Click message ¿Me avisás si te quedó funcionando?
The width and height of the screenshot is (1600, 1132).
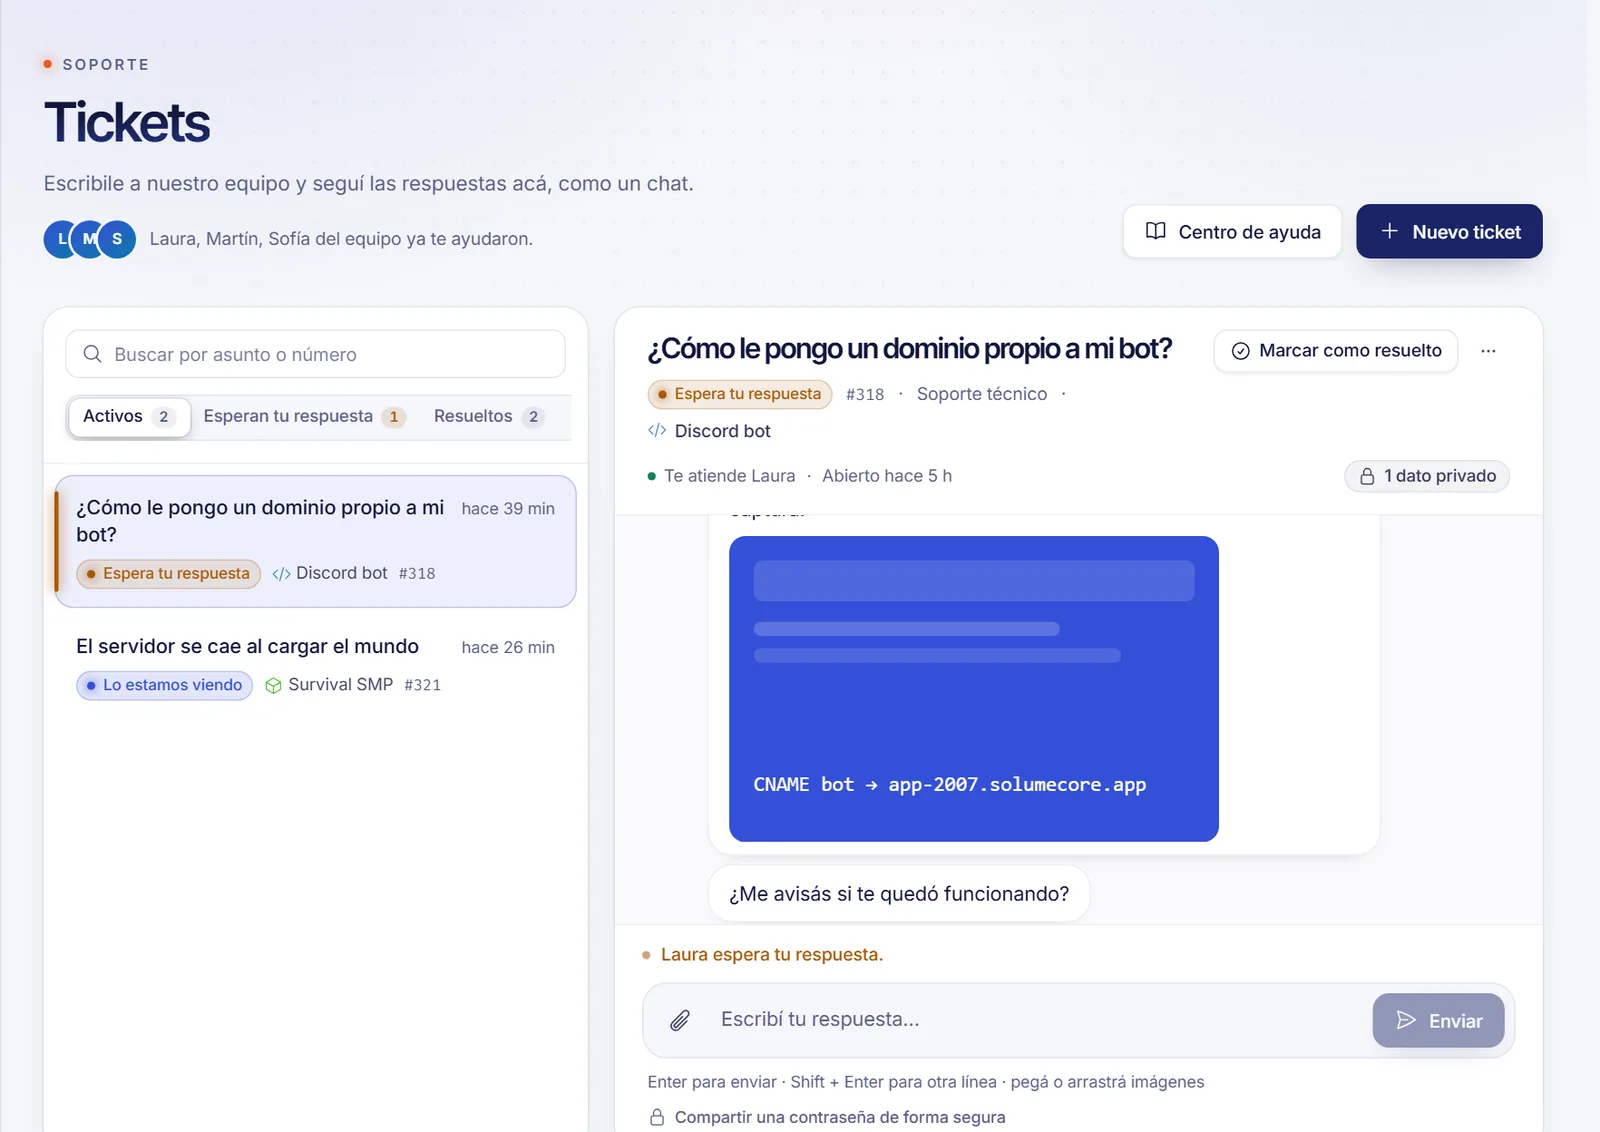[x=899, y=894]
